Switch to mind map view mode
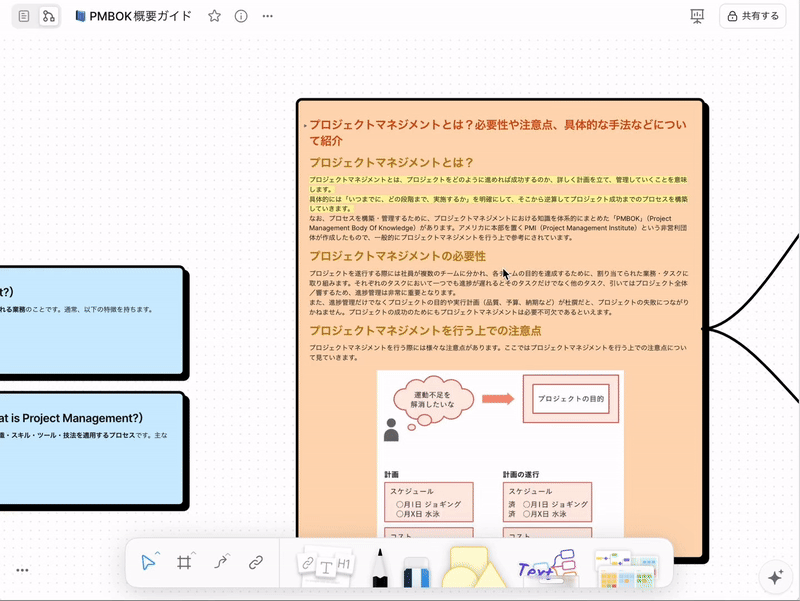The height and width of the screenshot is (601, 800). point(48,16)
